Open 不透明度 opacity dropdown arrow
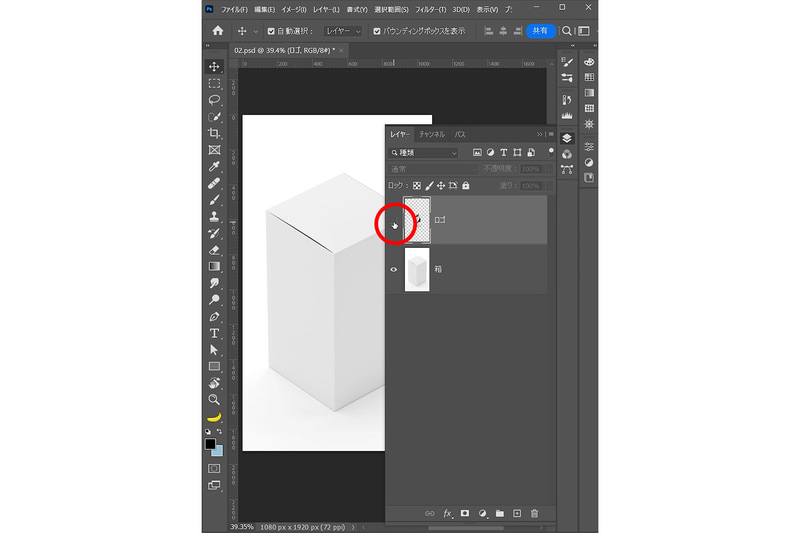Image resolution: width=800 pixels, height=533 pixels. click(x=549, y=169)
